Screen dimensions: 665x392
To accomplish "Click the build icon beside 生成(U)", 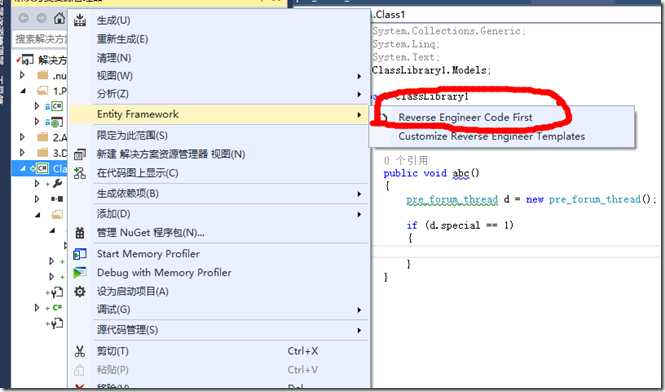I will pyautogui.click(x=80, y=20).
